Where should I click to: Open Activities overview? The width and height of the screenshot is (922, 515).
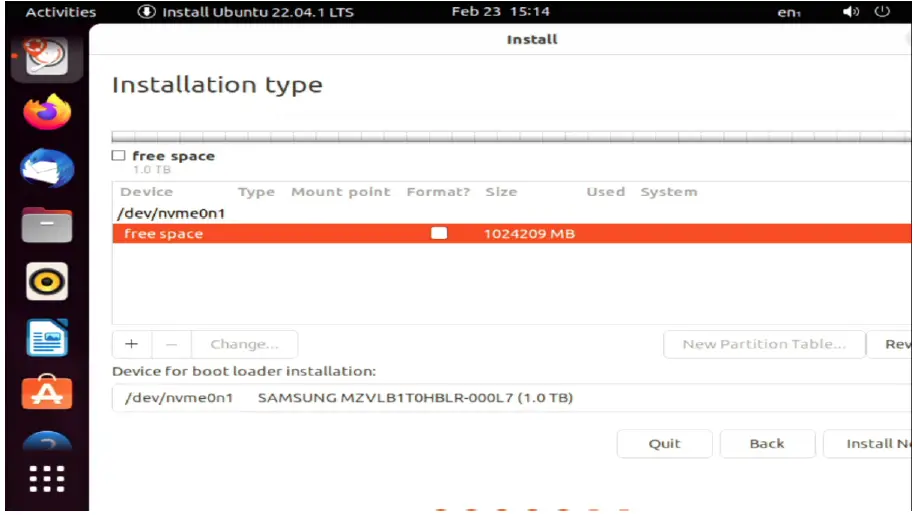coord(61,12)
